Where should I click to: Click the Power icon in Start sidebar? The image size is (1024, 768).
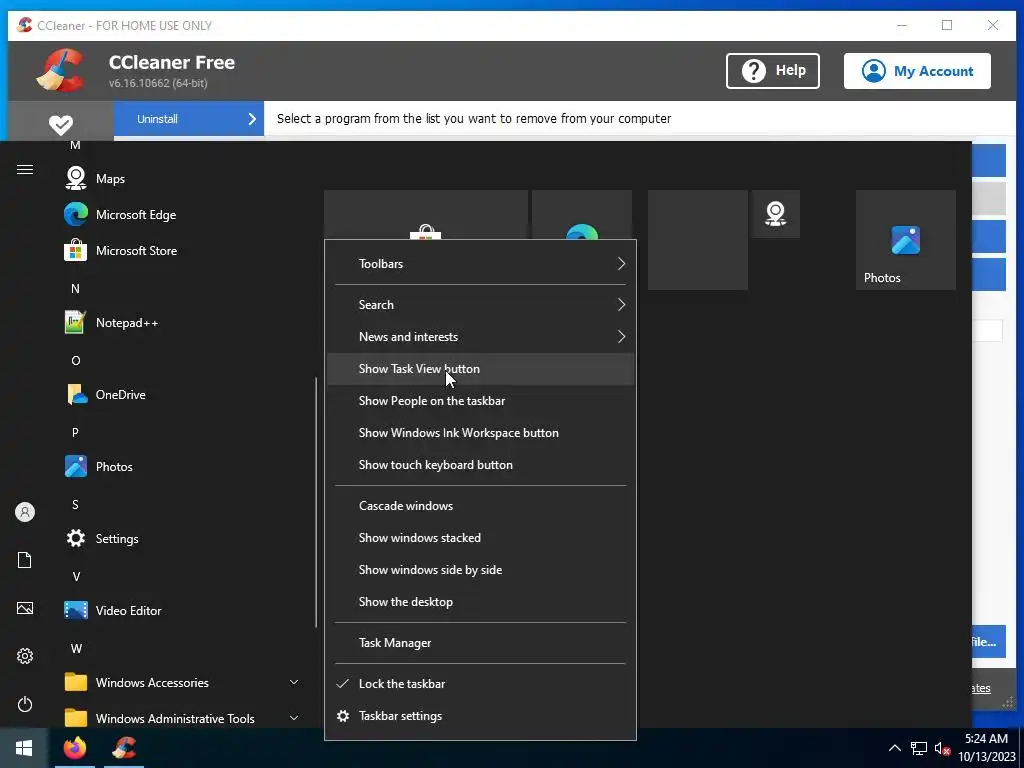[25, 704]
